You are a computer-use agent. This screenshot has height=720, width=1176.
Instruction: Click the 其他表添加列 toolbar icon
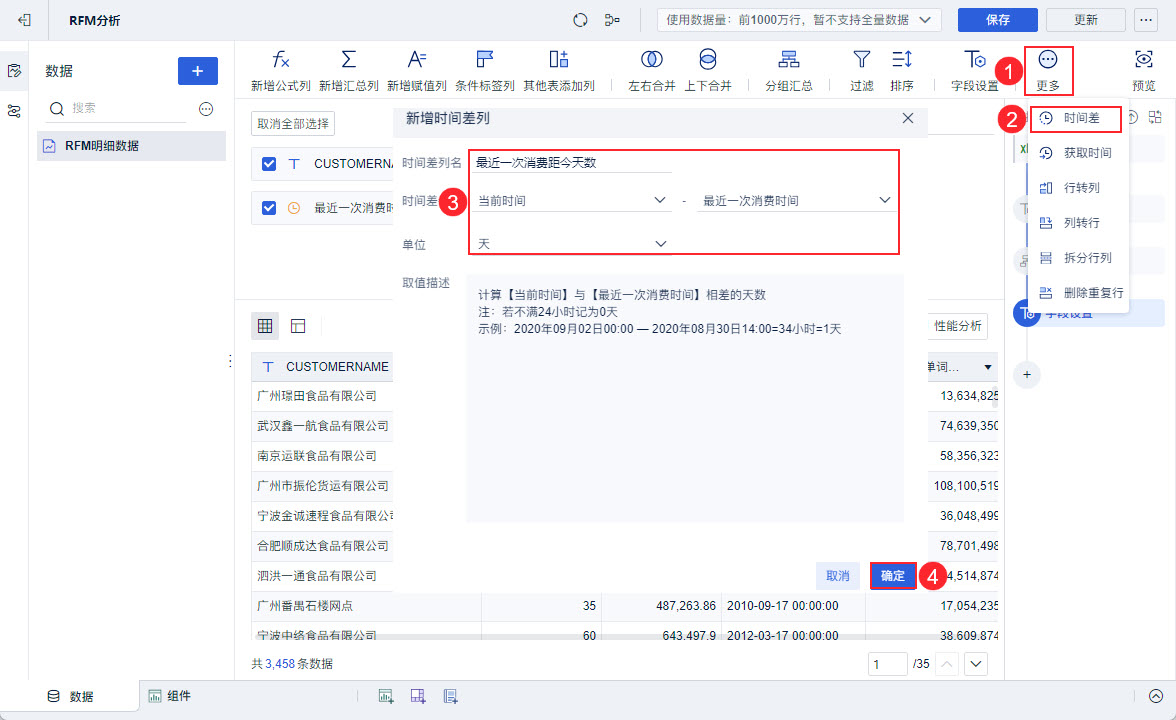[559, 59]
